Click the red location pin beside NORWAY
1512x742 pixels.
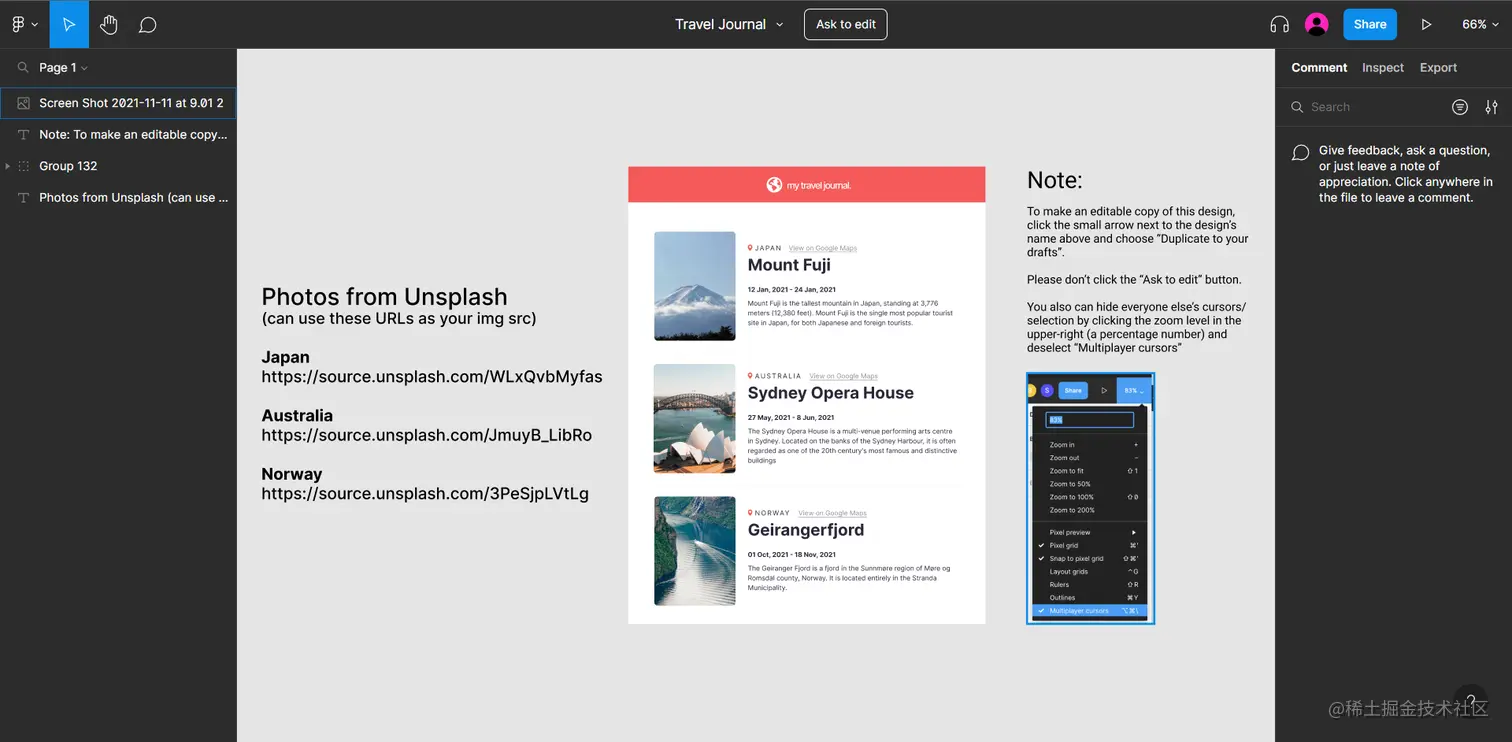tap(750, 513)
